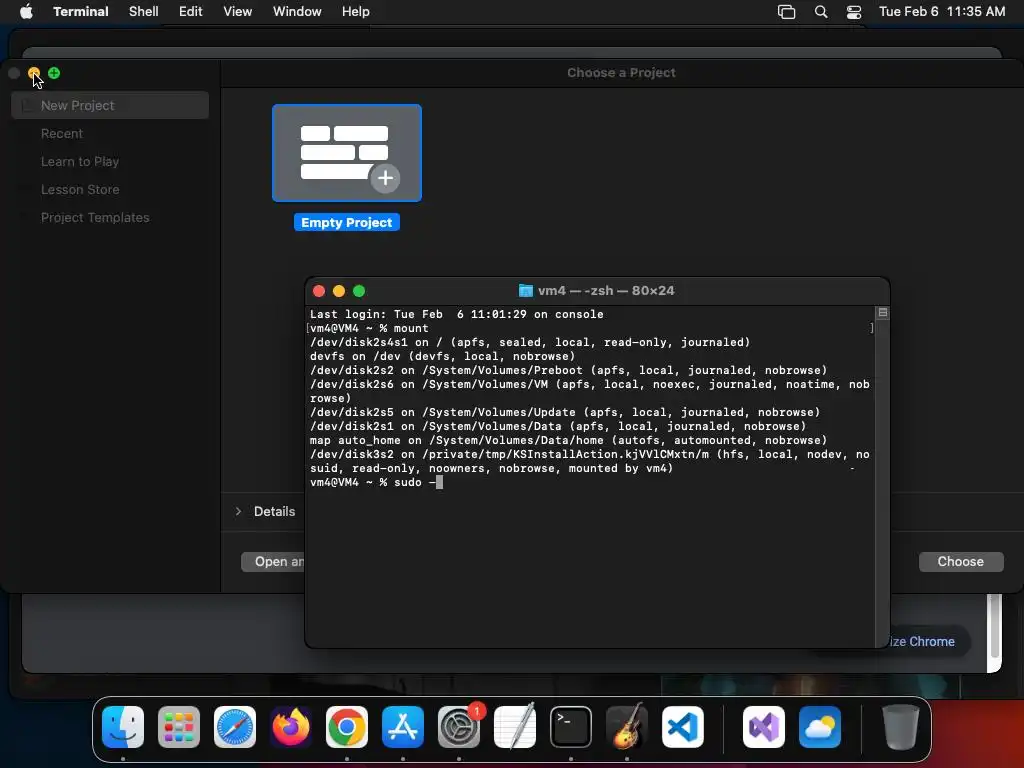
Task: Click the Stage Manager menu bar icon
Action: (786, 12)
